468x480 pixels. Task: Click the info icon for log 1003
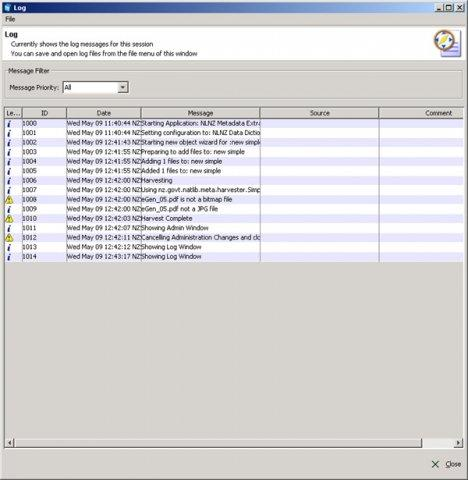pyautogui.click(x=9, y=152)
